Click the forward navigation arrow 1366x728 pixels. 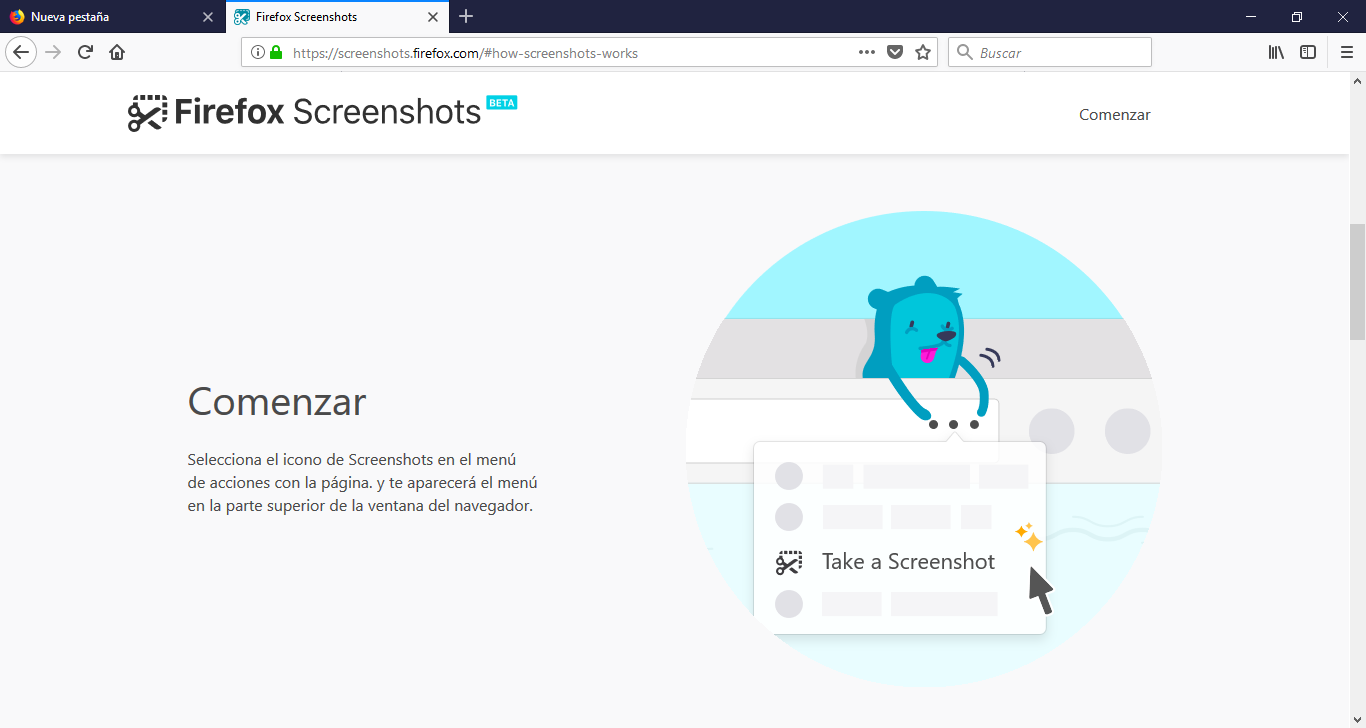click(x=54, y=52)
